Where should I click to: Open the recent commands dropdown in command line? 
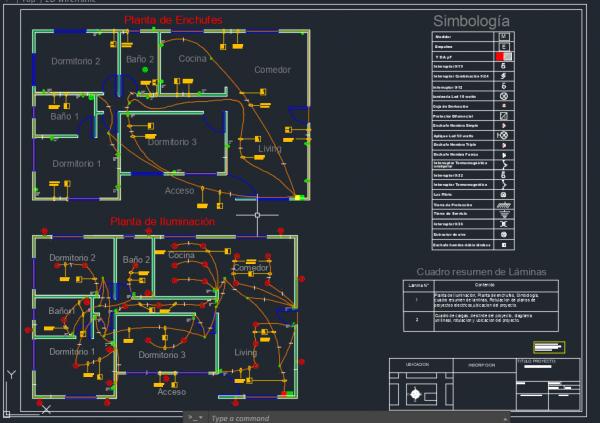point(195,418)
